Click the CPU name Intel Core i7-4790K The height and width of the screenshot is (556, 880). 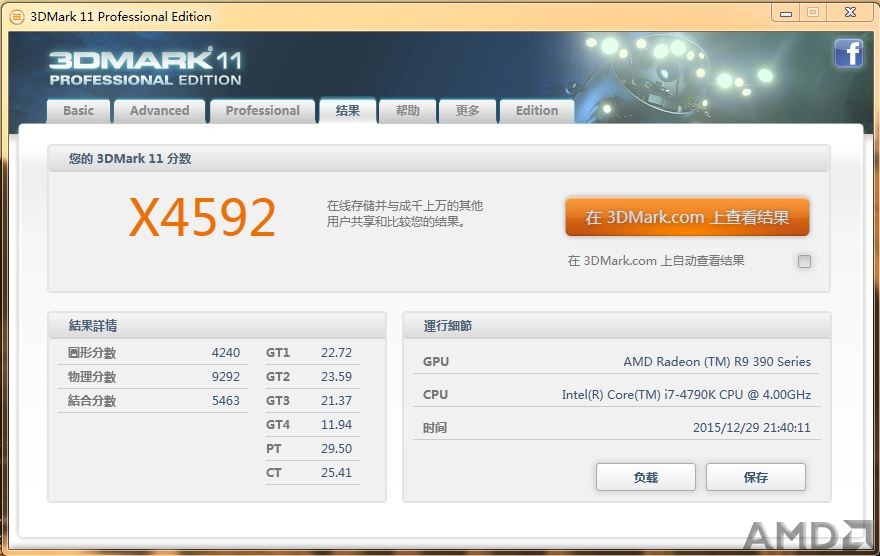click(686, 395)
